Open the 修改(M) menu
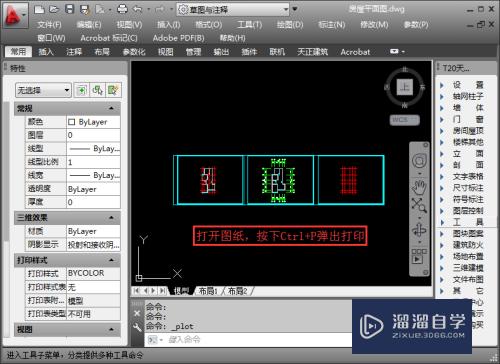 pos(374,25)
